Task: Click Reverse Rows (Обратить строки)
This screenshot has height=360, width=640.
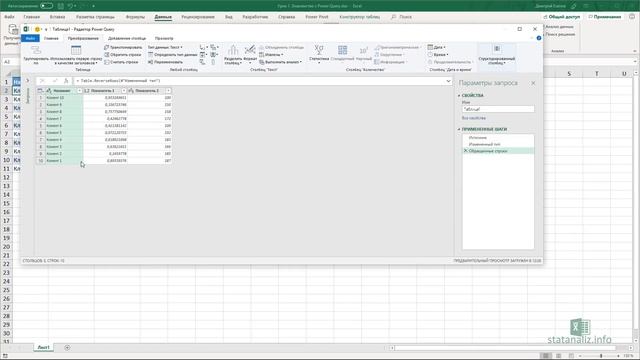Action: 122,55
